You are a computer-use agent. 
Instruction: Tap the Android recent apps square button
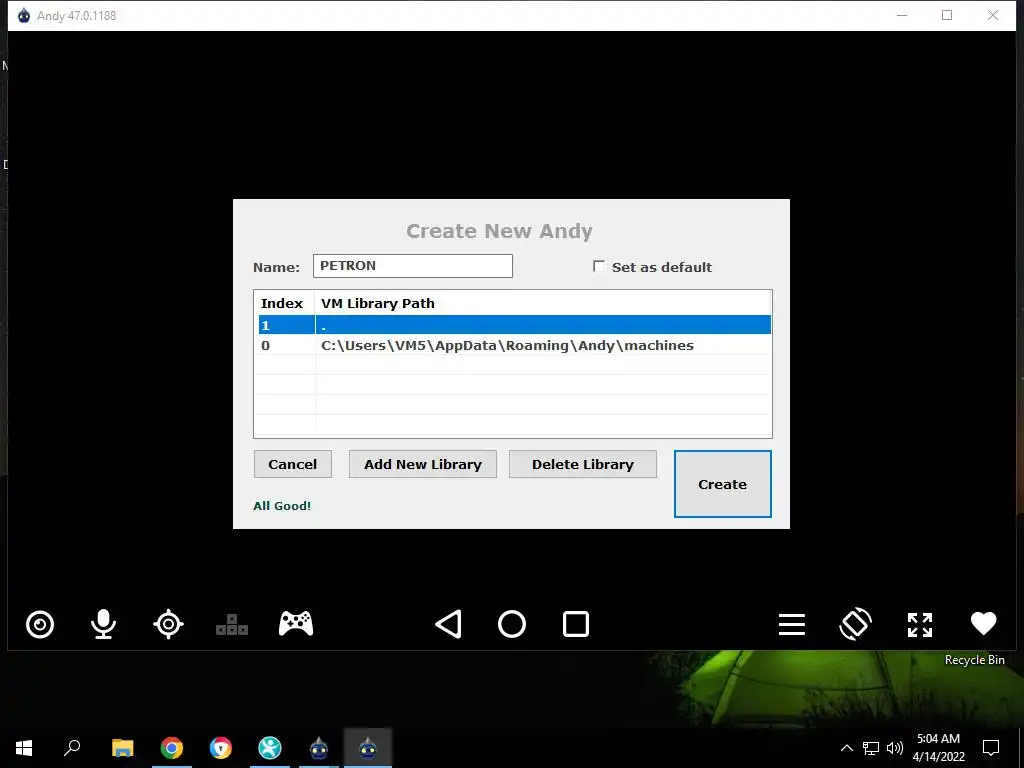(576, 624)
